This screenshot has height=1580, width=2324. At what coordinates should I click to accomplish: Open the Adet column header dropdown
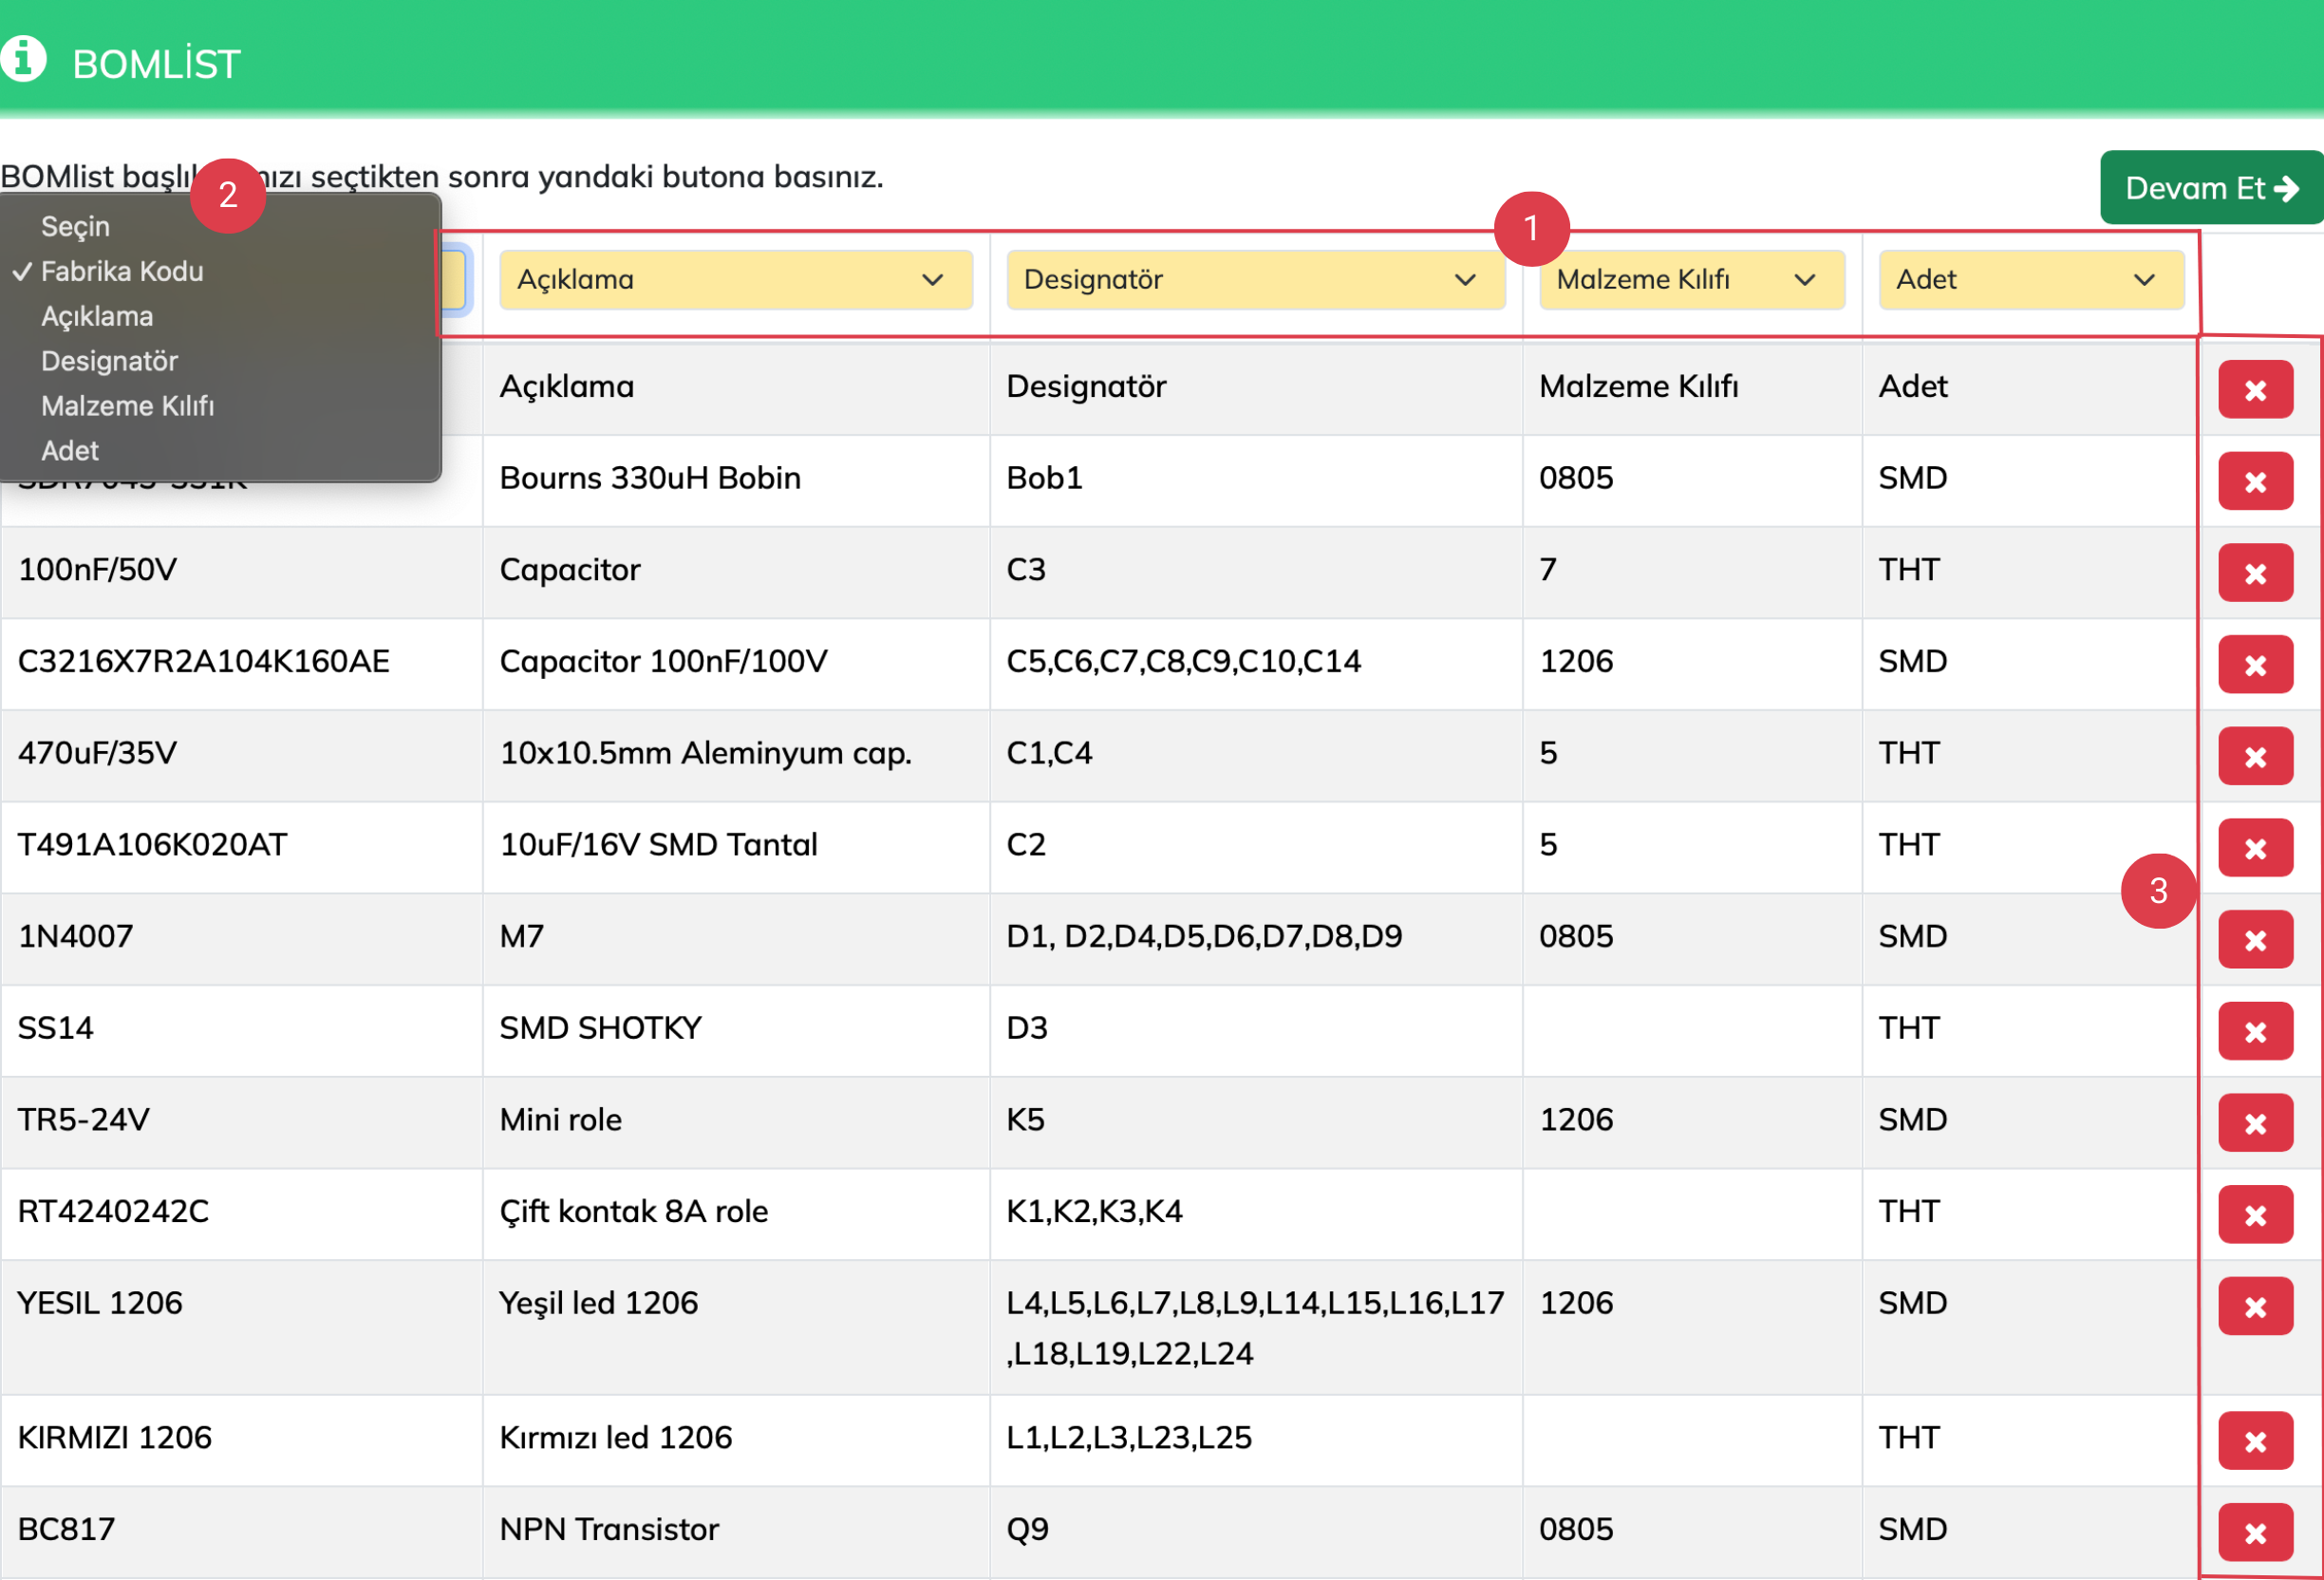point(2030,280)
